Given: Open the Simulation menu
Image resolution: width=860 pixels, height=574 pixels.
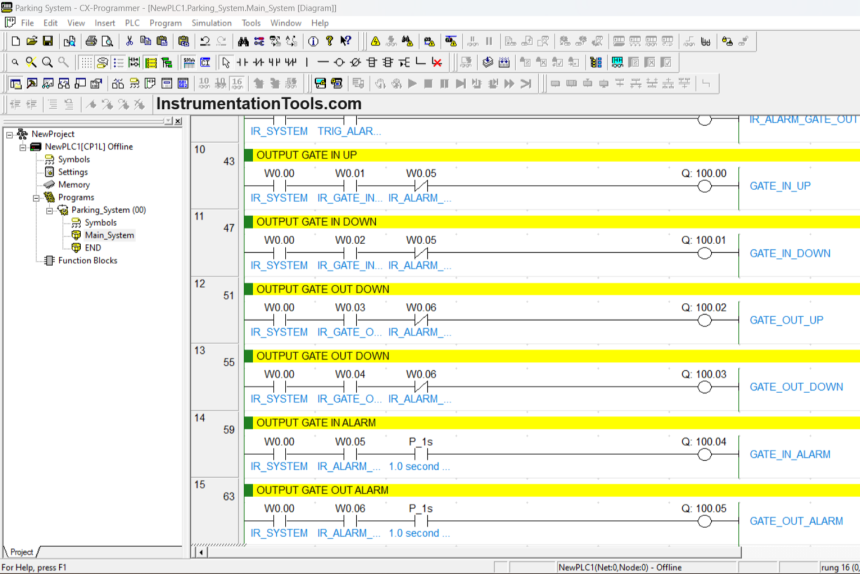Looking at the screenshot, I should (211, 23).
